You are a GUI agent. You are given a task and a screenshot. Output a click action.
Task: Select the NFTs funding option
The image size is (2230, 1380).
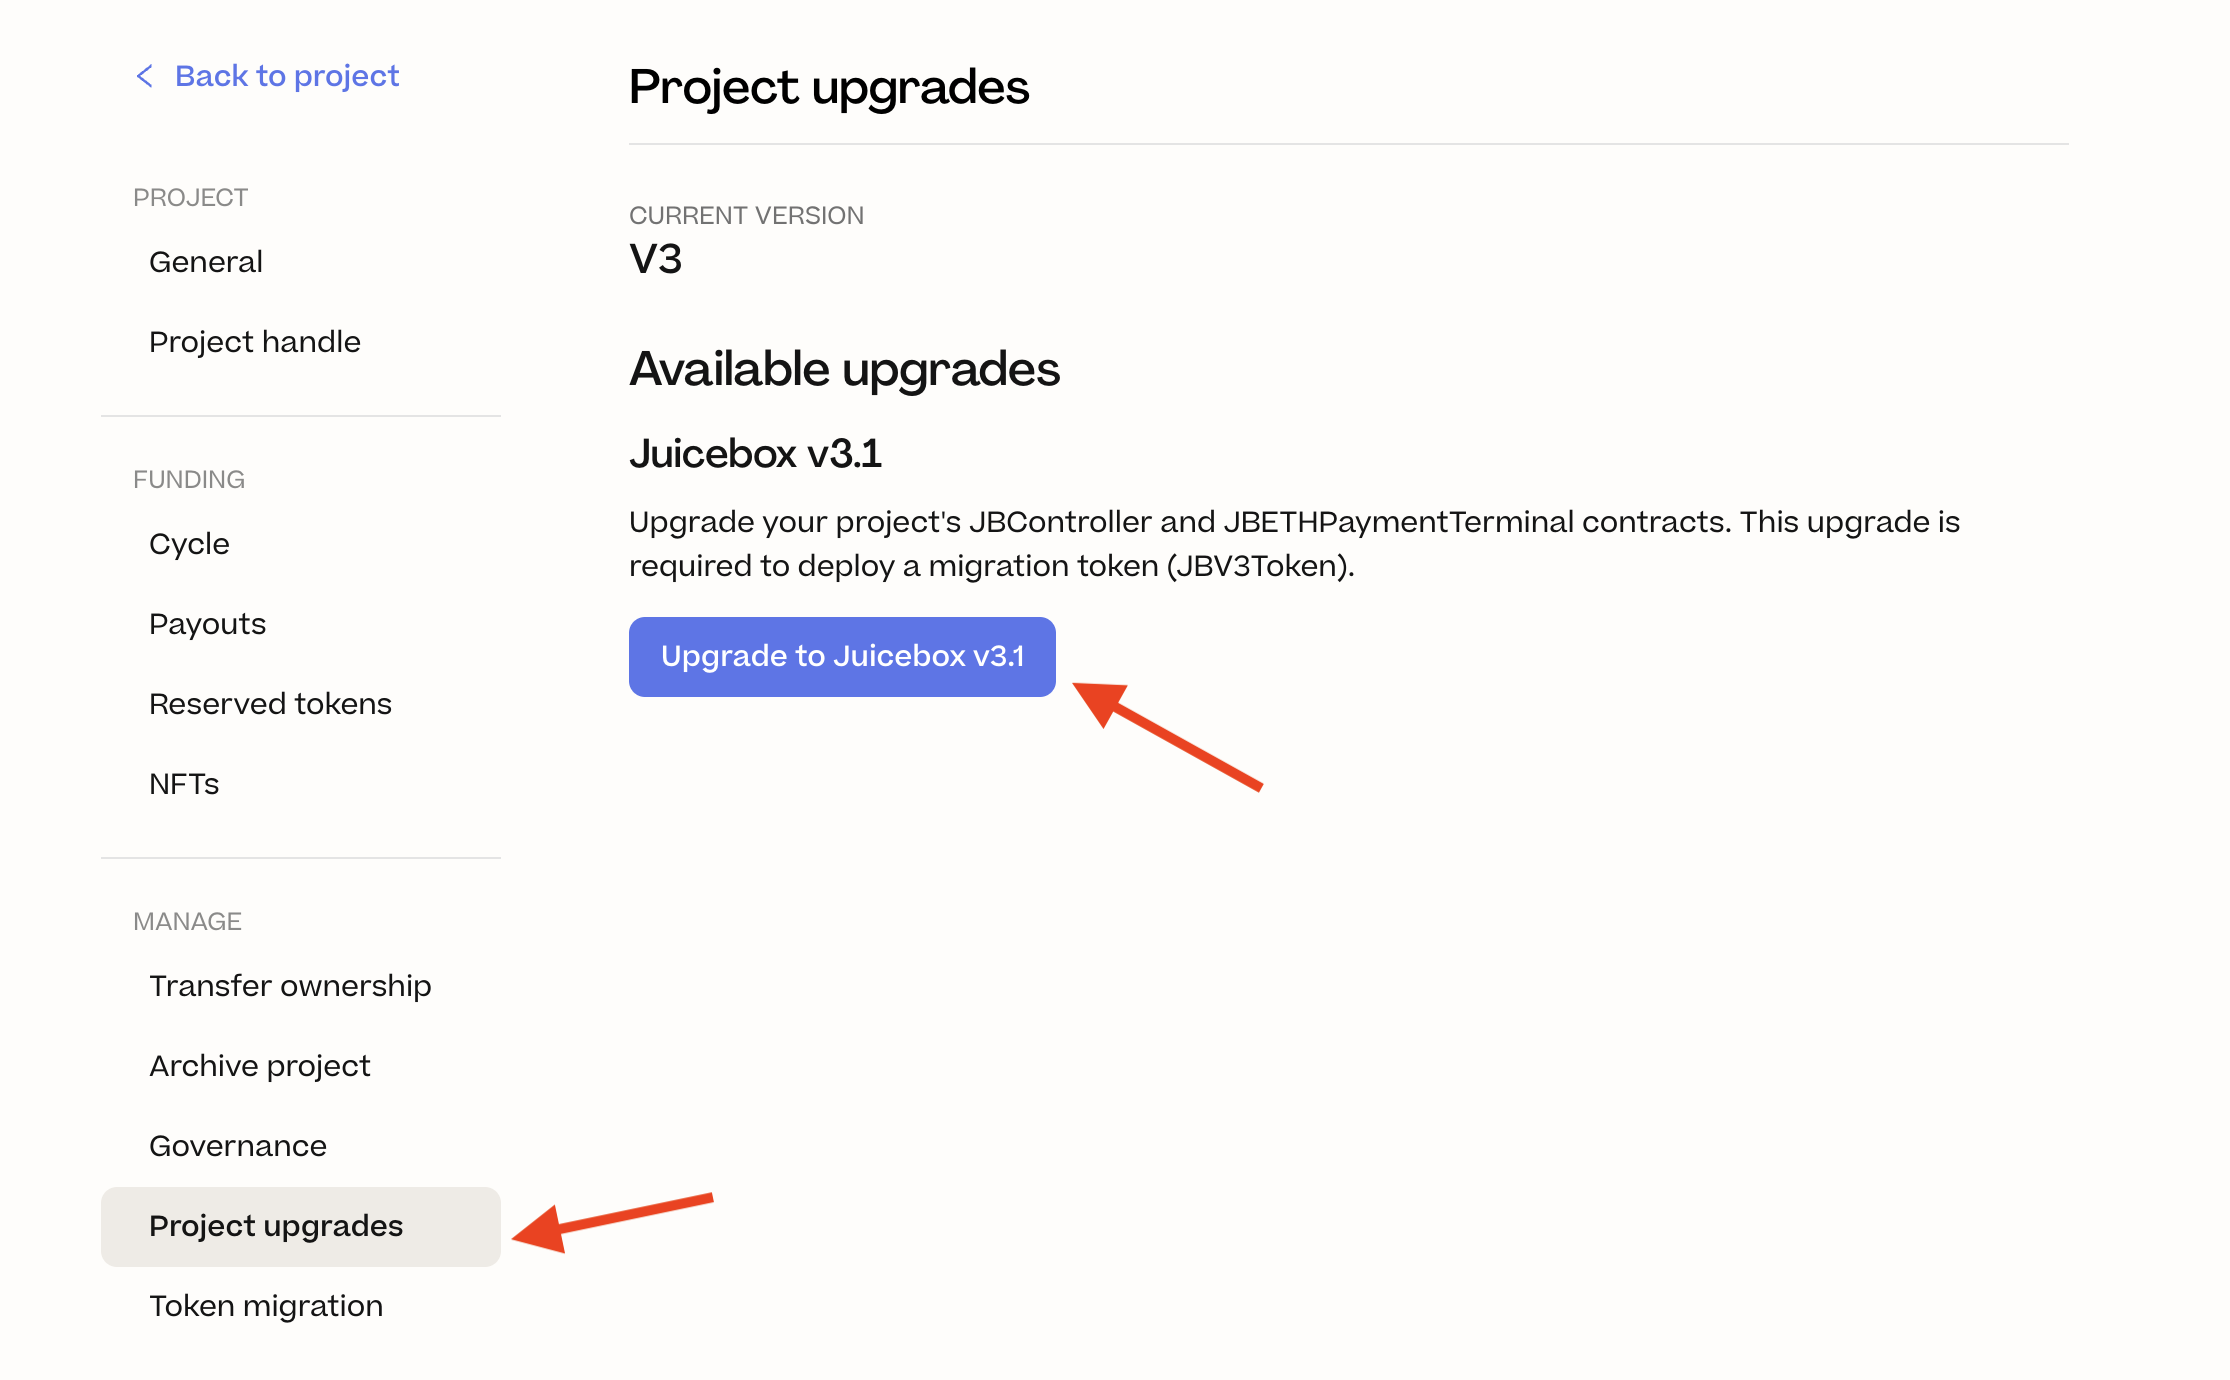coord(184,783)
